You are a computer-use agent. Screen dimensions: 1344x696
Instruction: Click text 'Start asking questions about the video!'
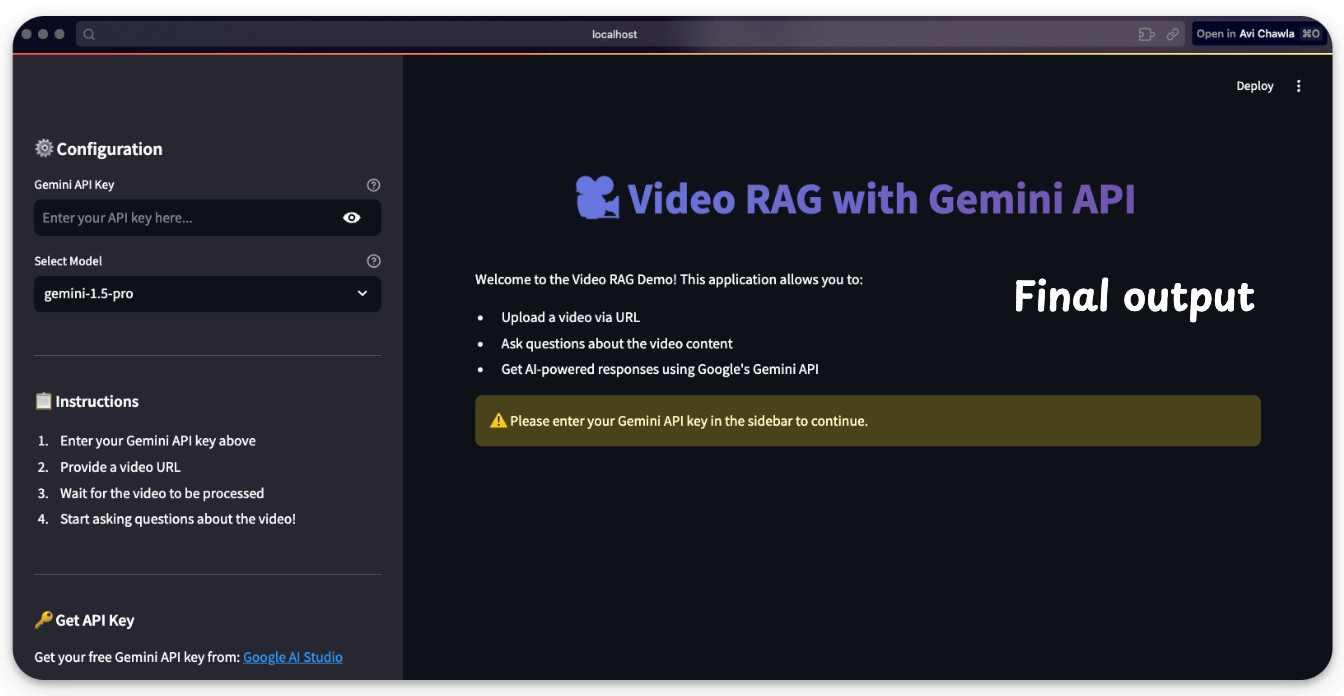tap(178, 519)
